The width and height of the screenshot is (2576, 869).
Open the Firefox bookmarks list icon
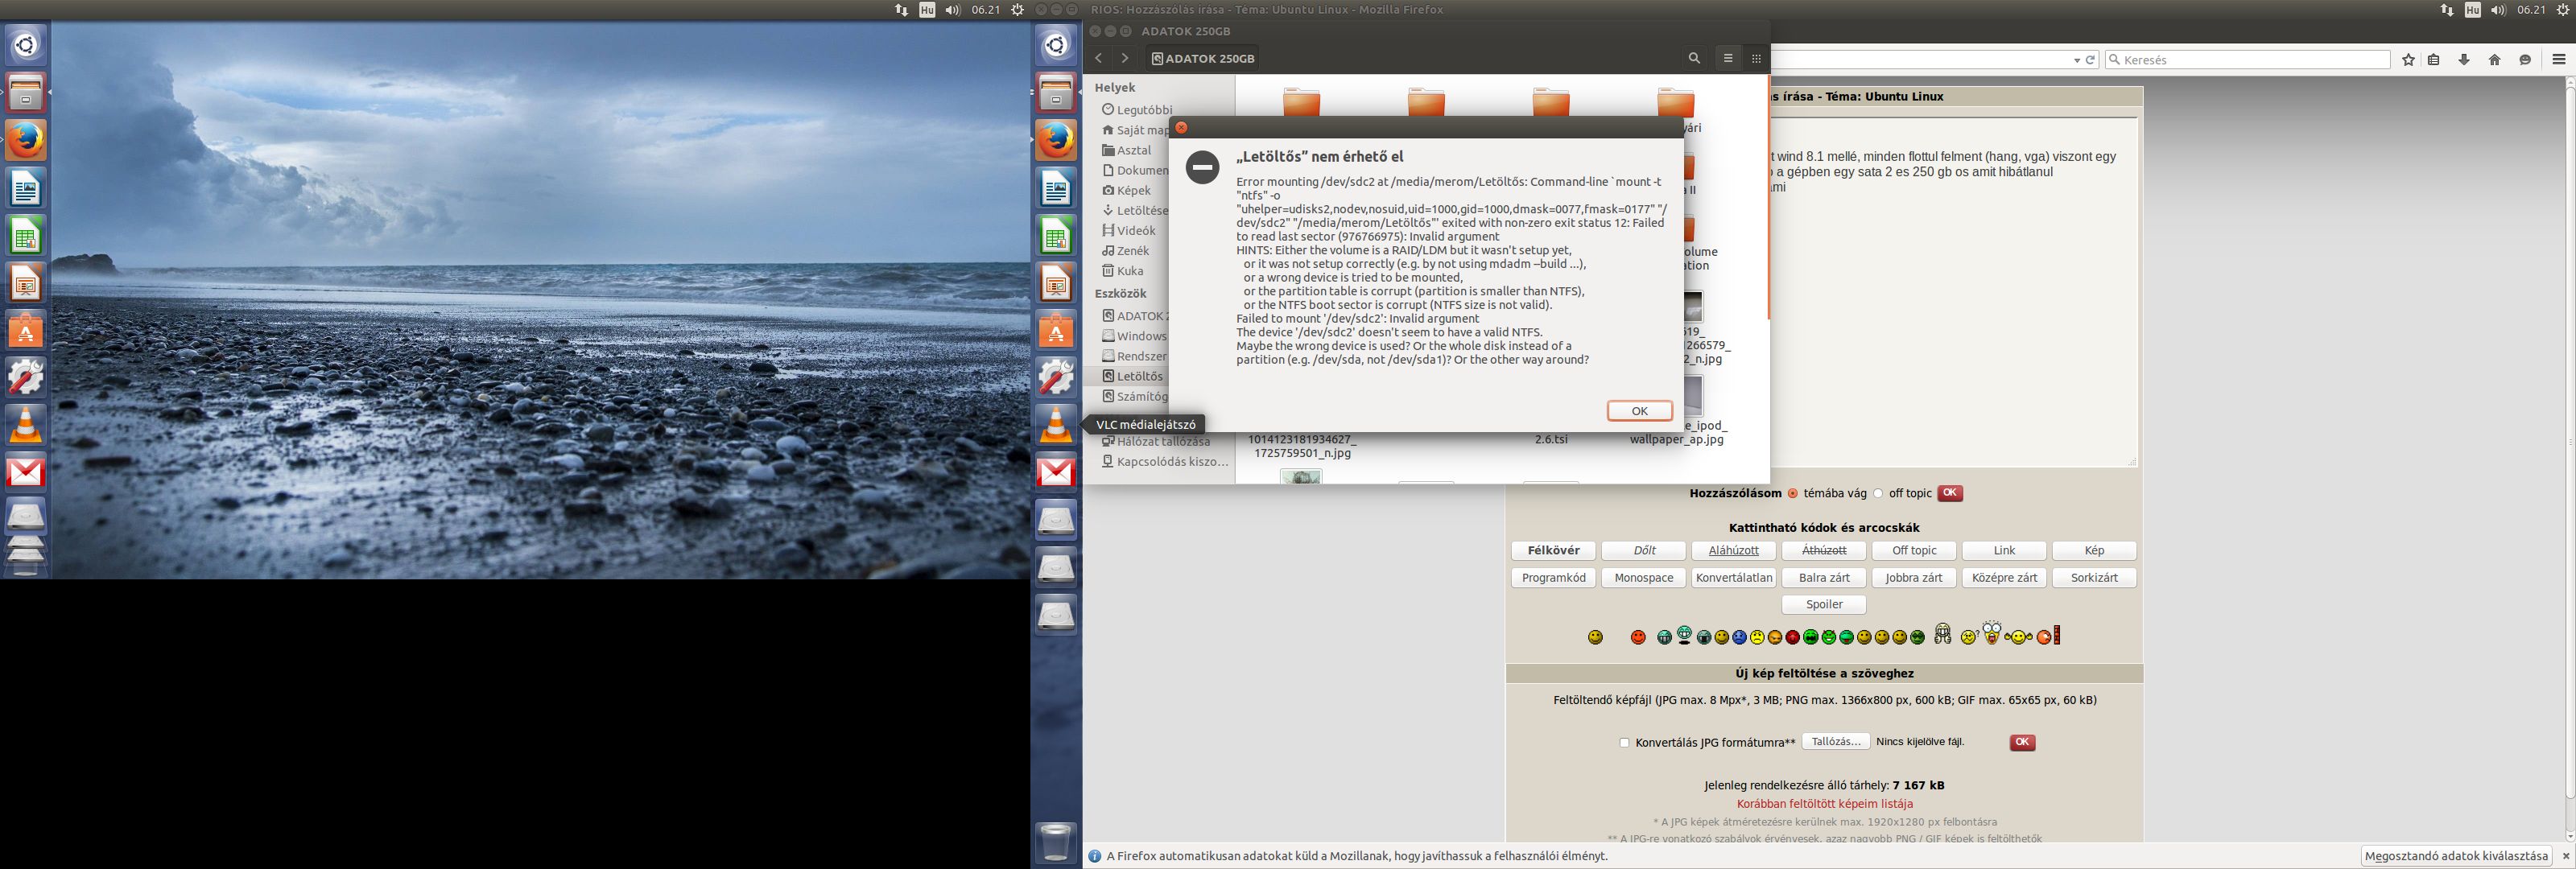(x=2434, y=60)
